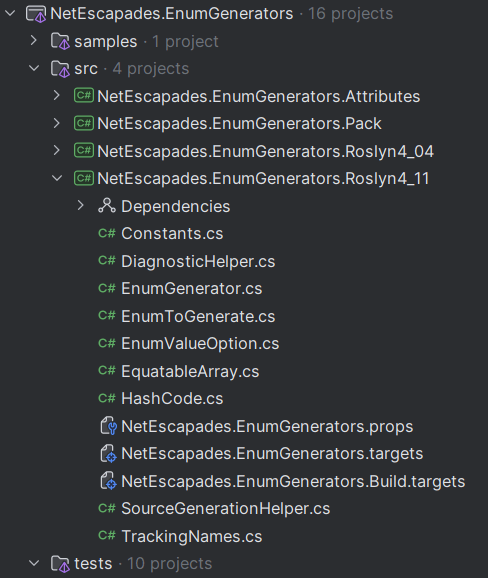Image resolution: width=488 pixels, height=578 pixels.
Task: Open the NetEscapades.EnumGenerators.Build.targets file
Action: point(293,481)
